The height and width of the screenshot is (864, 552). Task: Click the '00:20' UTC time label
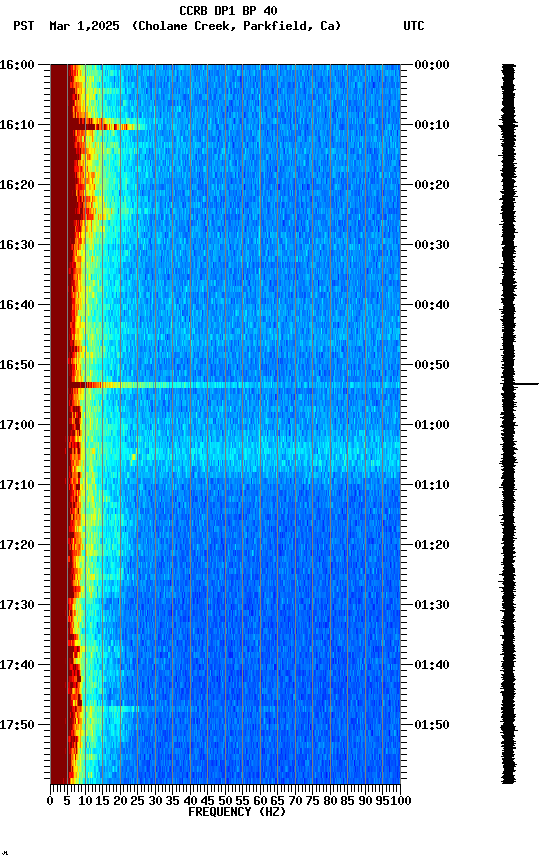pos(432,185)
